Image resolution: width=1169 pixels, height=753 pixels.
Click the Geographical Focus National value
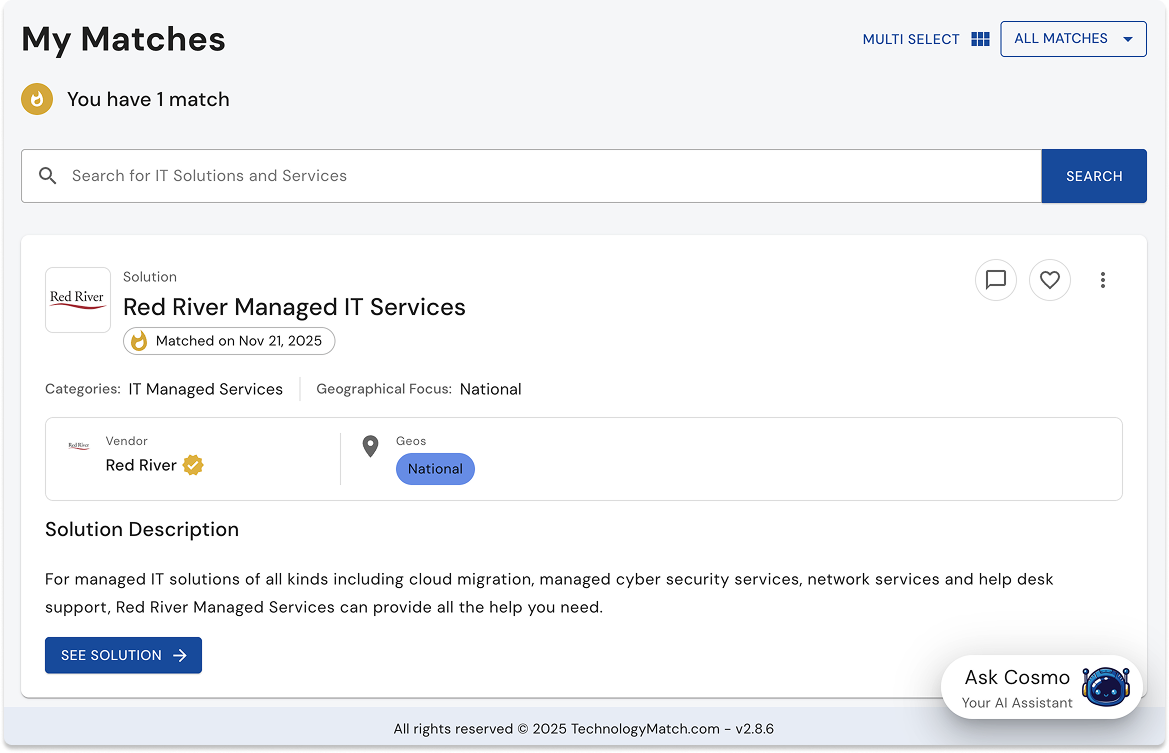tap(491, 389)
